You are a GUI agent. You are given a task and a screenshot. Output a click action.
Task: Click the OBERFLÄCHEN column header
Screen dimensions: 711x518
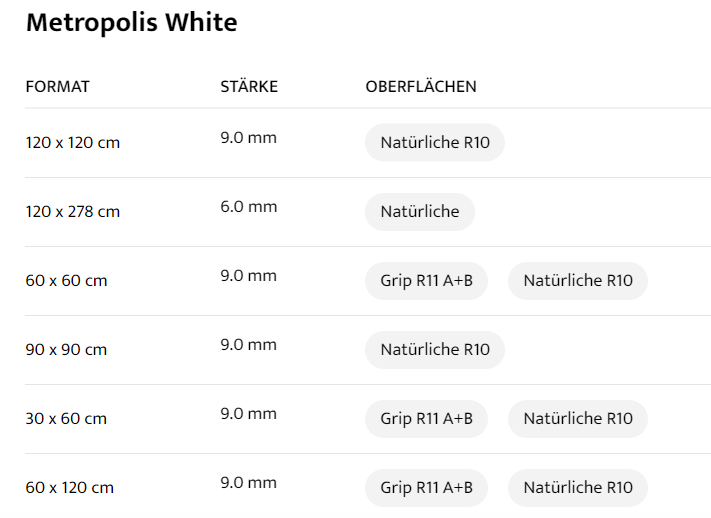coord(421,87)
